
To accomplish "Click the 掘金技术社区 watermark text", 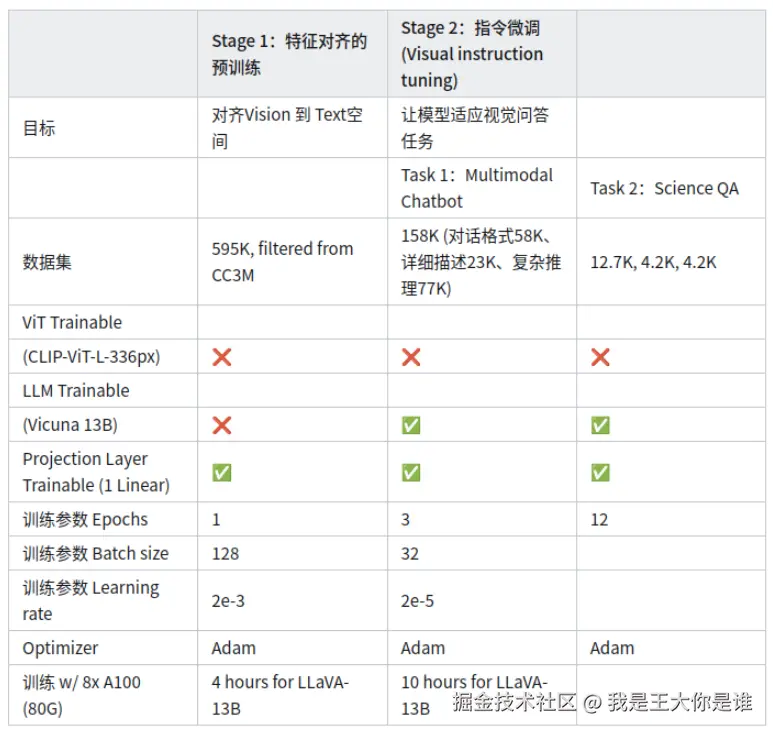I will pyautogui.click(x=514, y=702).
